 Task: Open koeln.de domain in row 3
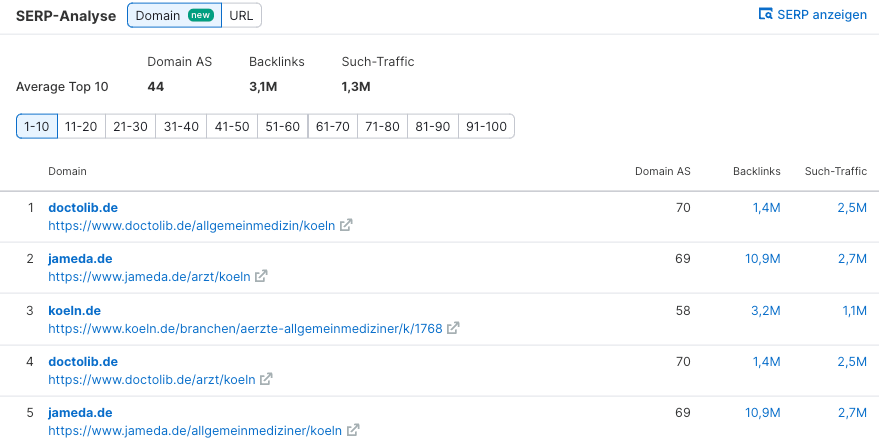coord(75,310)
